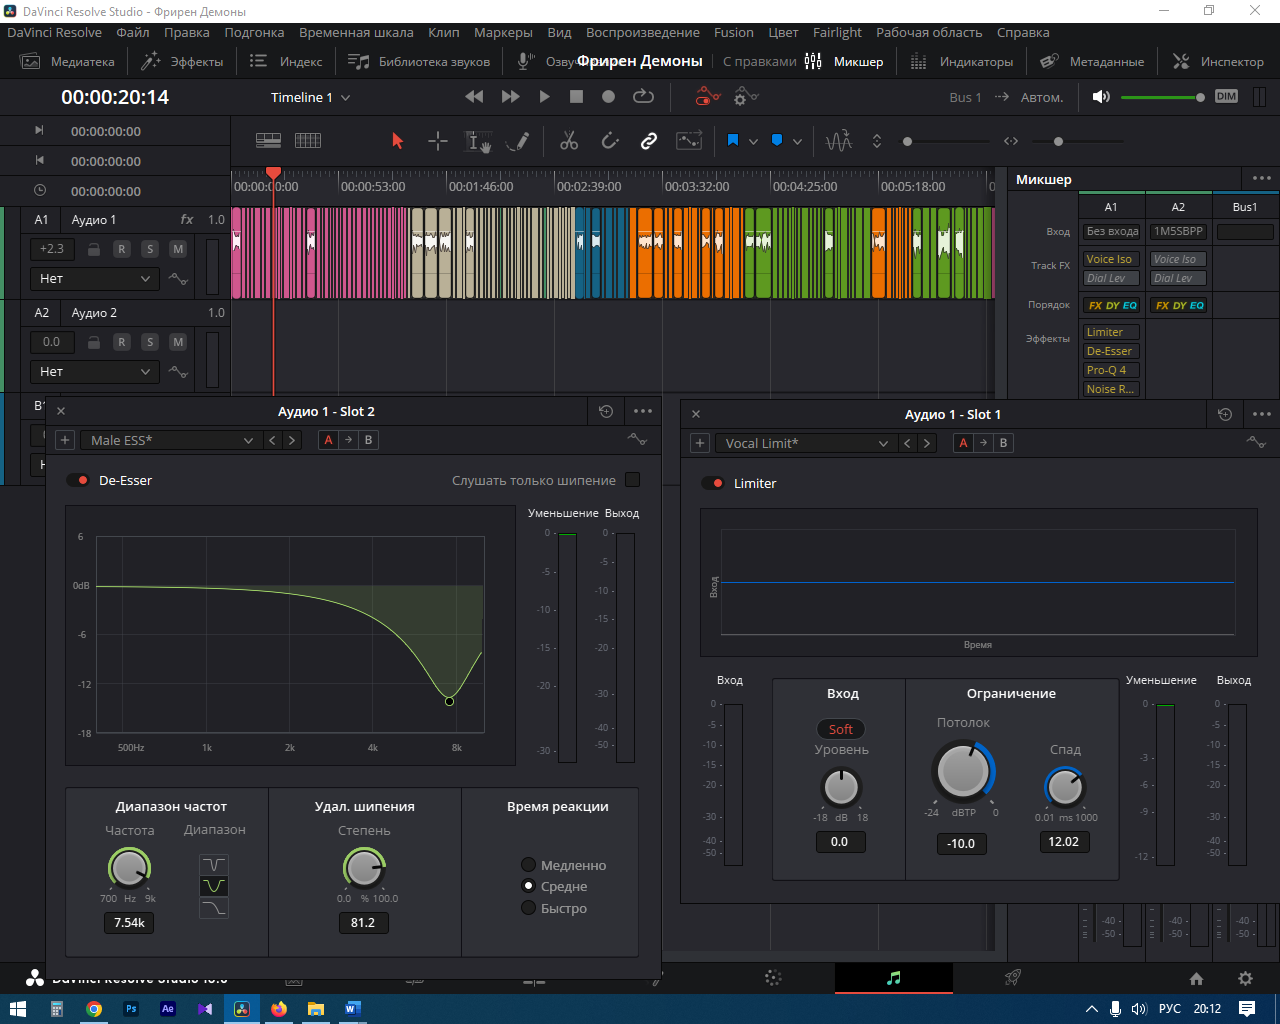This screenshot has height=1024, width=1280.
Task: Turn off the Limiter power toggle
Action: [x=713, y=483]
